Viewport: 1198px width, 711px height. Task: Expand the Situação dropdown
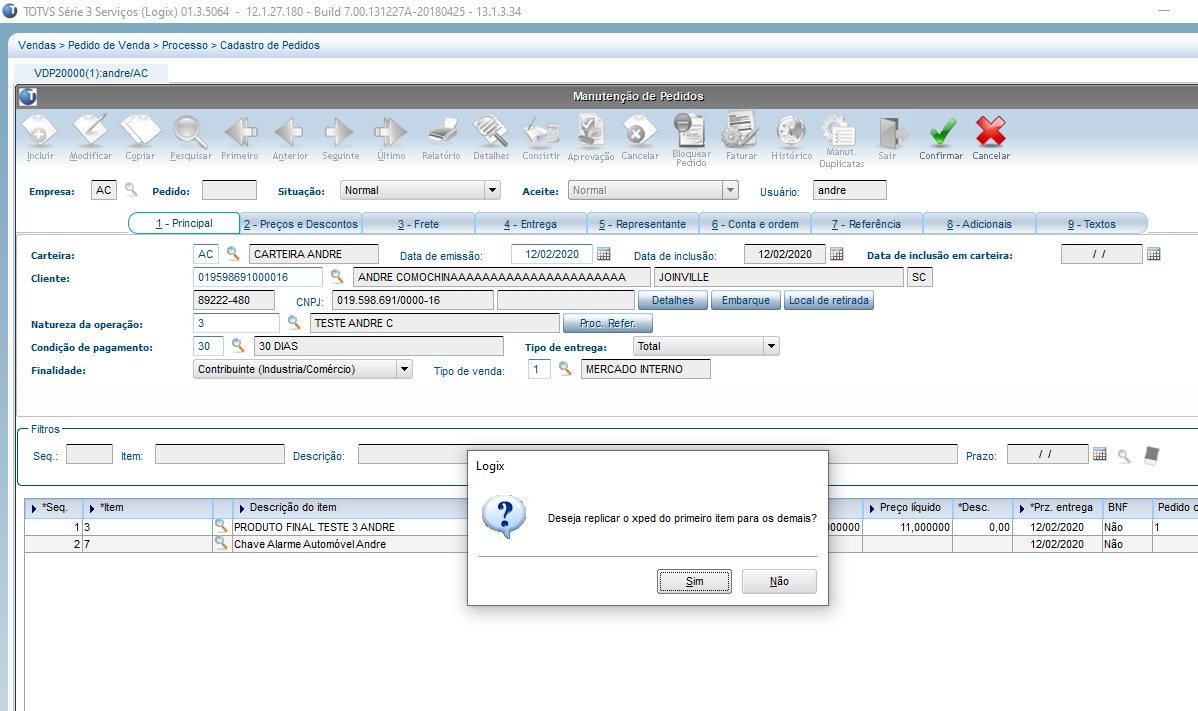493,190
